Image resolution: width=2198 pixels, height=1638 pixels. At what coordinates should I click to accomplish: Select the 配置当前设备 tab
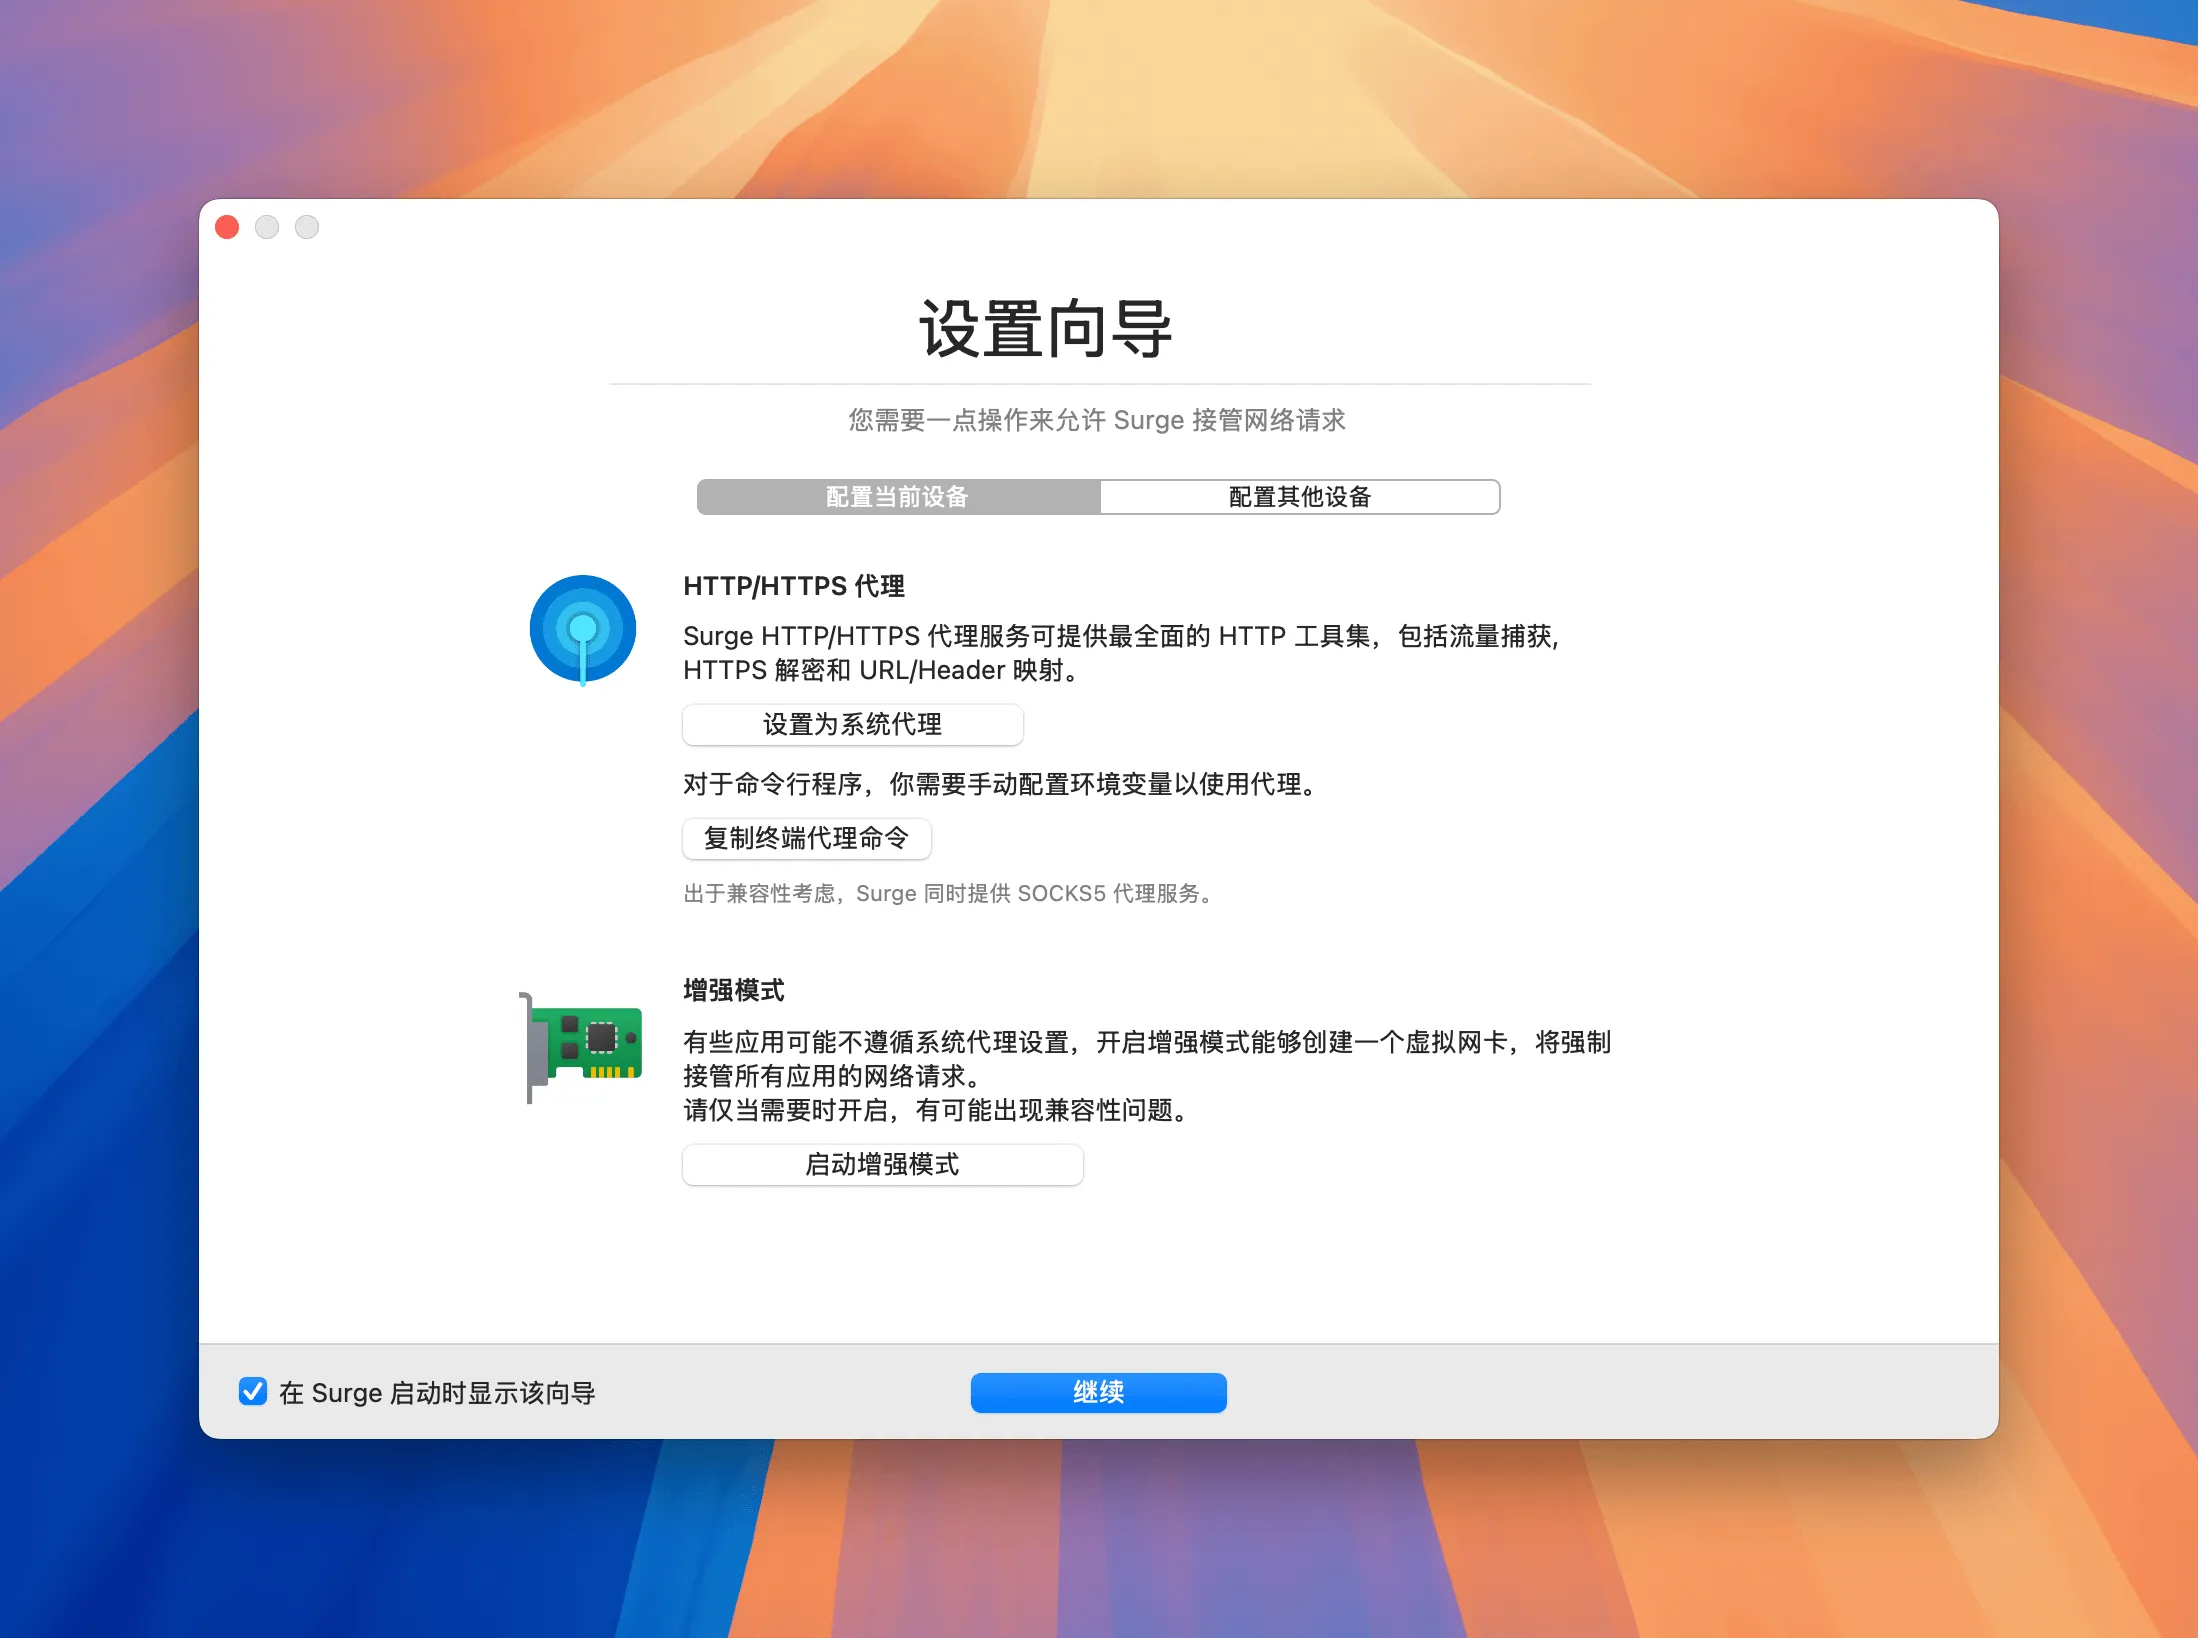(x=897, y=497)
